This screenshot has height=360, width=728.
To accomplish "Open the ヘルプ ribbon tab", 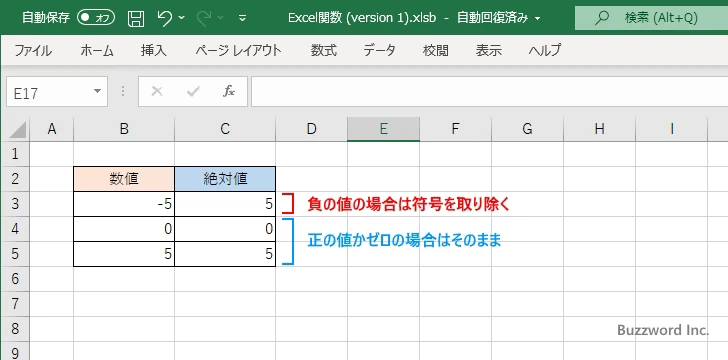I will [x=545, y=50].
